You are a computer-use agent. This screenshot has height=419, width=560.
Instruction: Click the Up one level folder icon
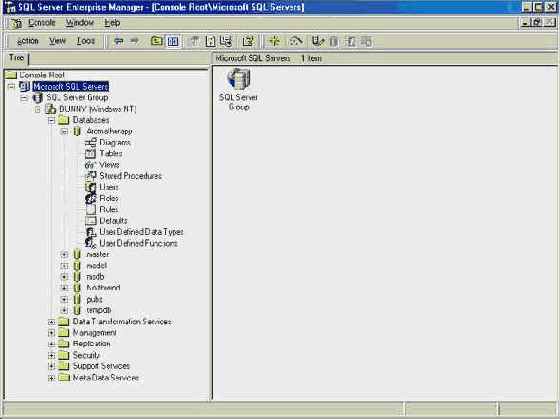tap(156, 41)
